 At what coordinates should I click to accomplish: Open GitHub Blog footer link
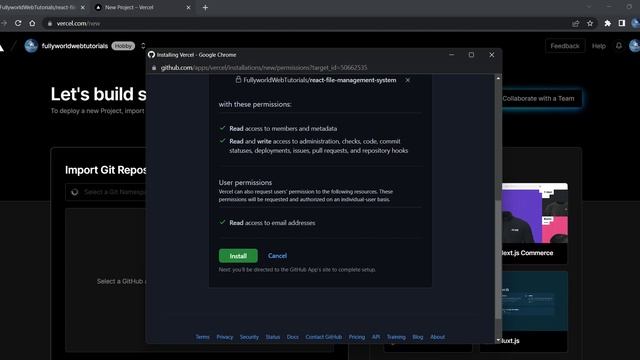418,337
